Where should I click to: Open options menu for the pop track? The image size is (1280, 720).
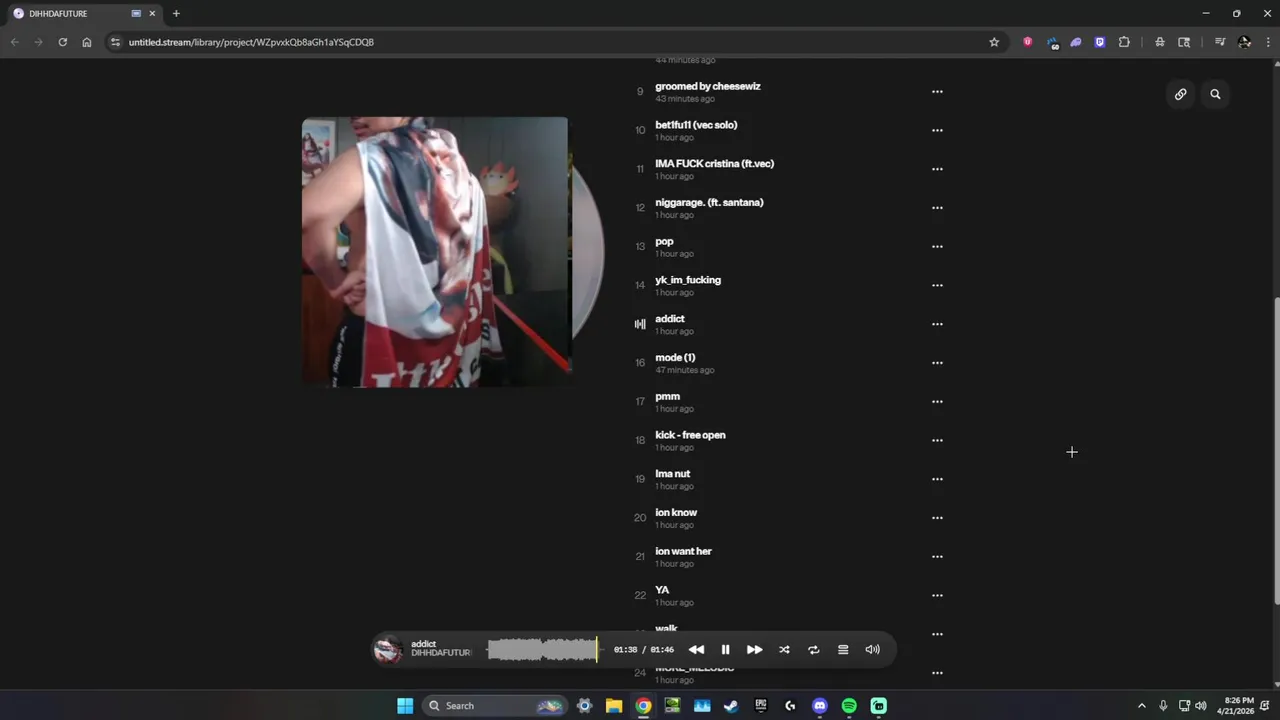tap(937, 246)
